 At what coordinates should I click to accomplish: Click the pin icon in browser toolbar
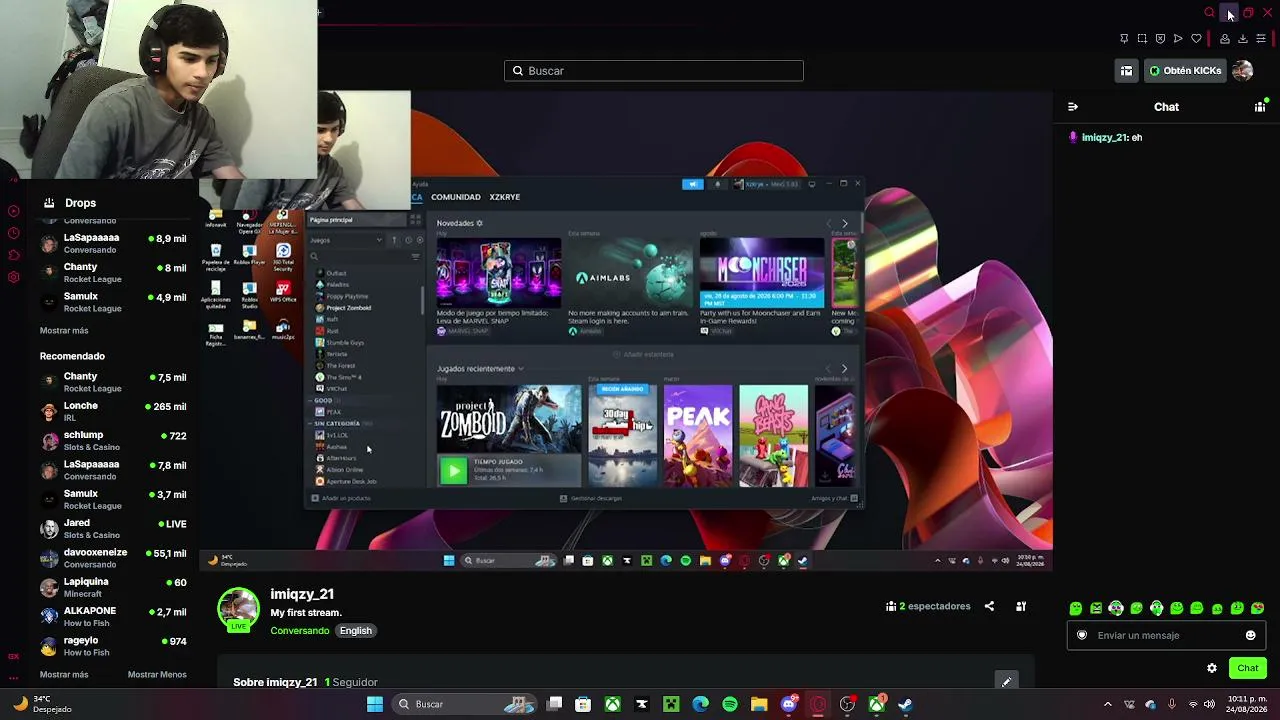click(x=1124, y=39)
